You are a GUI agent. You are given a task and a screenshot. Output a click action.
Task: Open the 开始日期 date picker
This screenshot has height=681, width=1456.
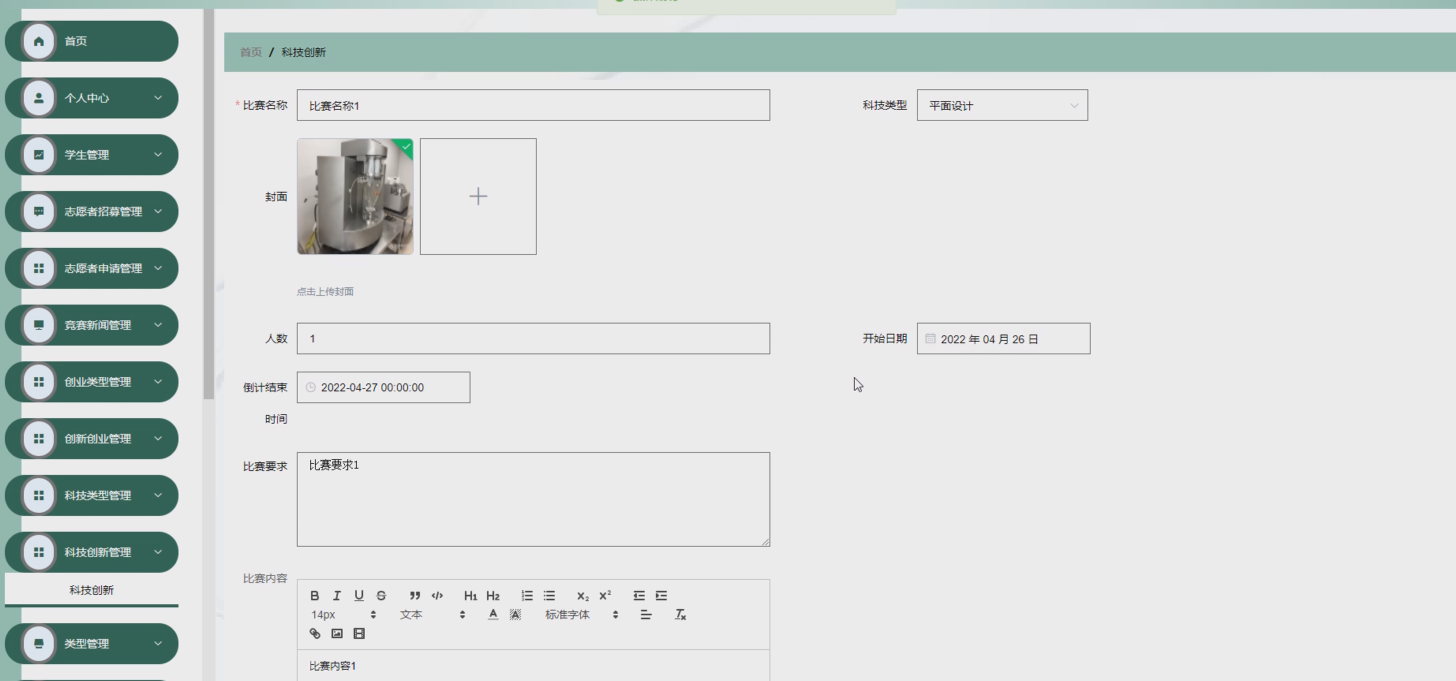1004,339
